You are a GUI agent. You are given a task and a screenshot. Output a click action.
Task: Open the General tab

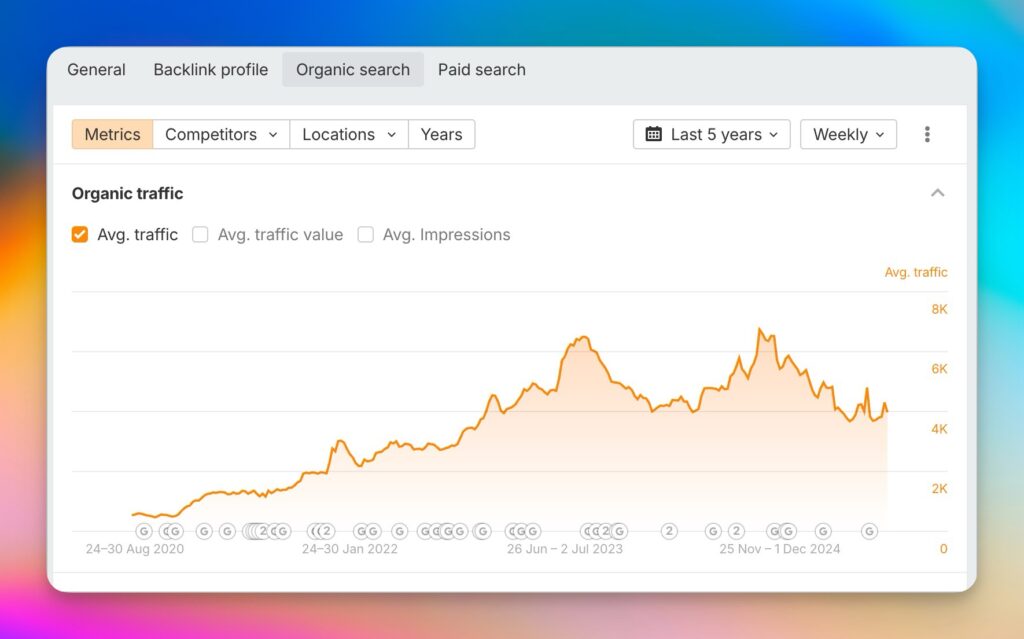pyautogui.click(x=96, y=70)
